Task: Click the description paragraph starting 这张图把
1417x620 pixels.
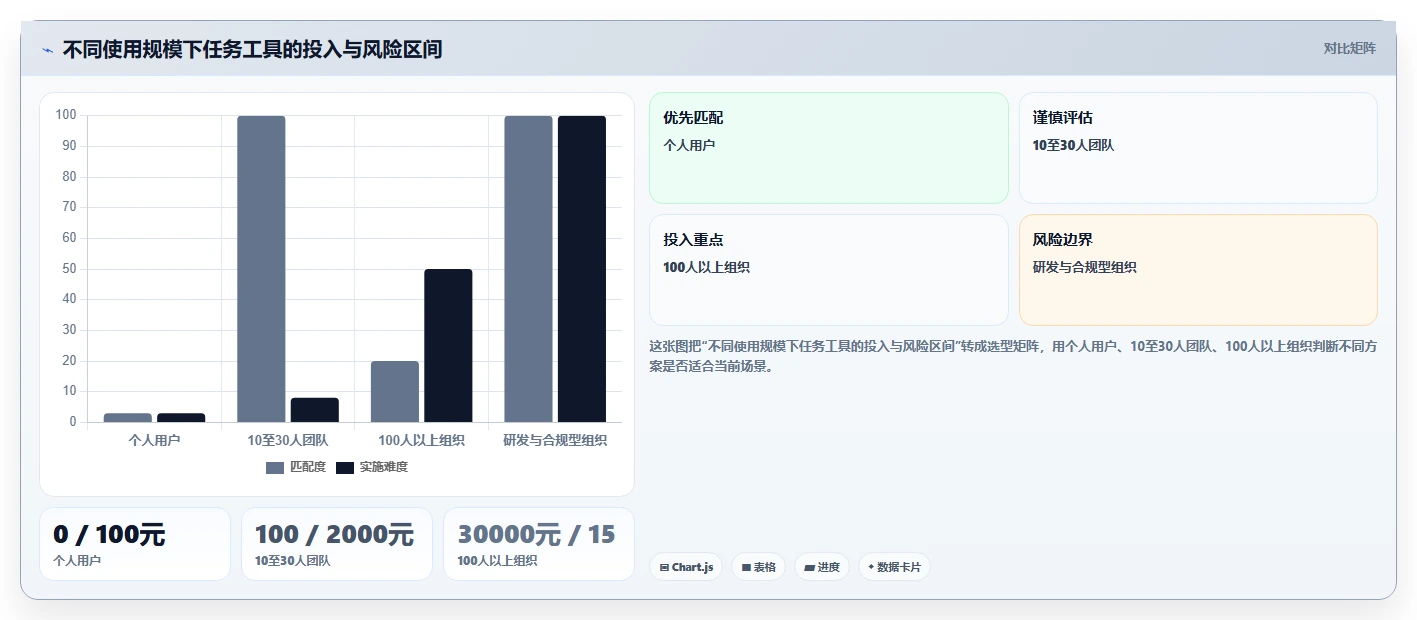Action: click(1012, 356)
